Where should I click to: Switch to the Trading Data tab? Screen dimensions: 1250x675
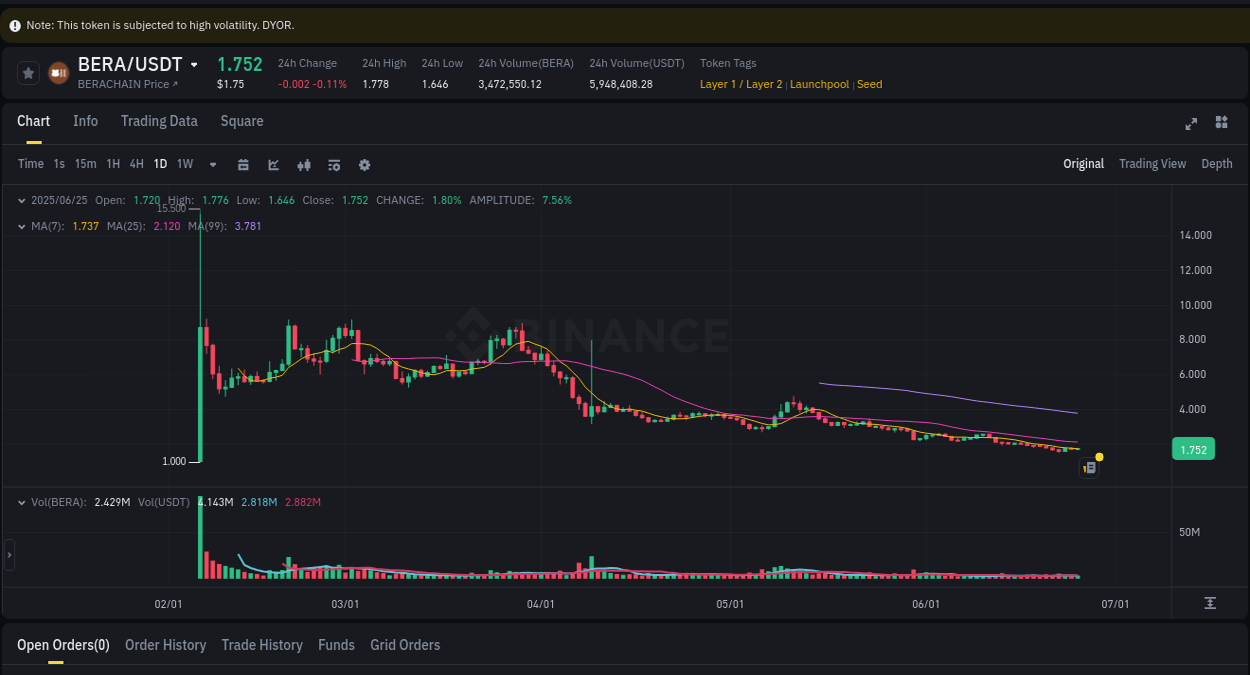[x=159, y=121]
